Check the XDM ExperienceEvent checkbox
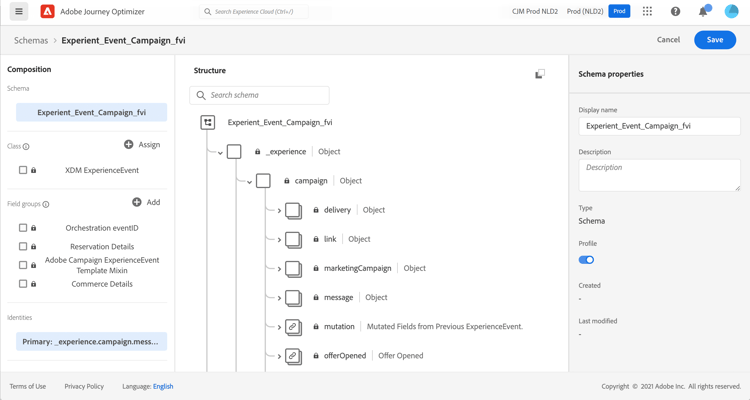 click(x=23, y=170)
